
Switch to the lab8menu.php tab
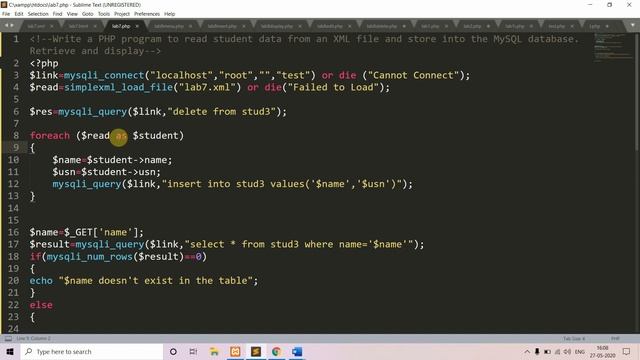(x=169, y=26)
